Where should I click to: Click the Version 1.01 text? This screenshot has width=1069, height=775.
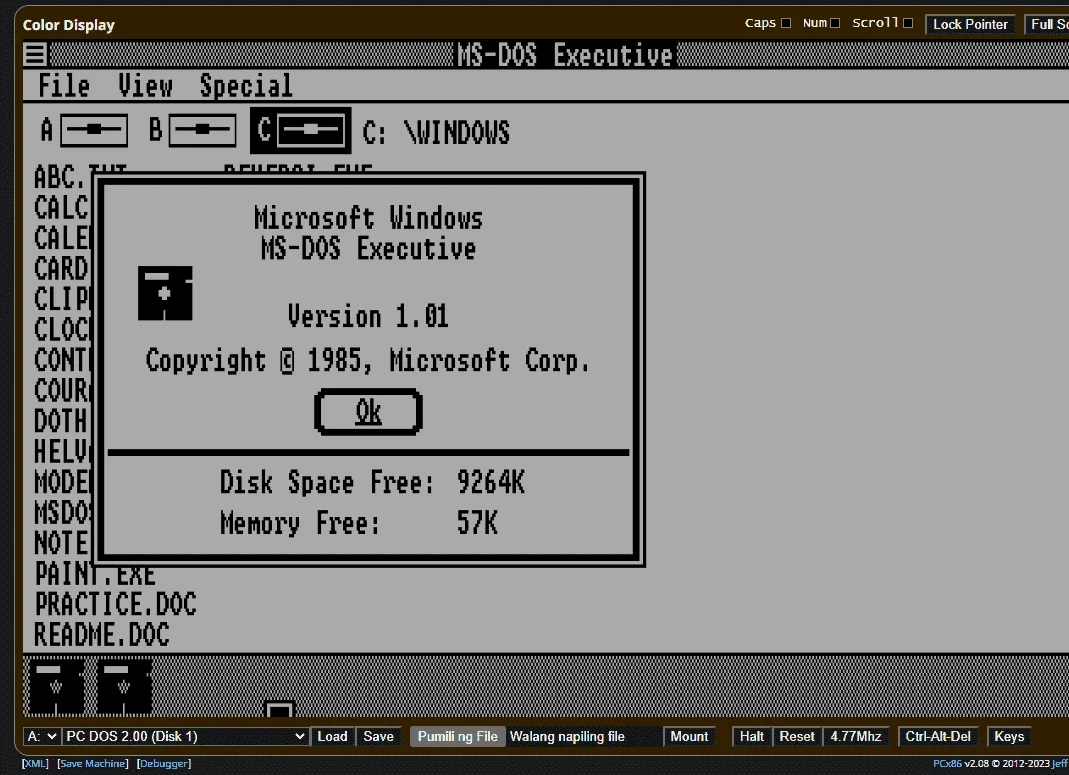pos(368,316)
